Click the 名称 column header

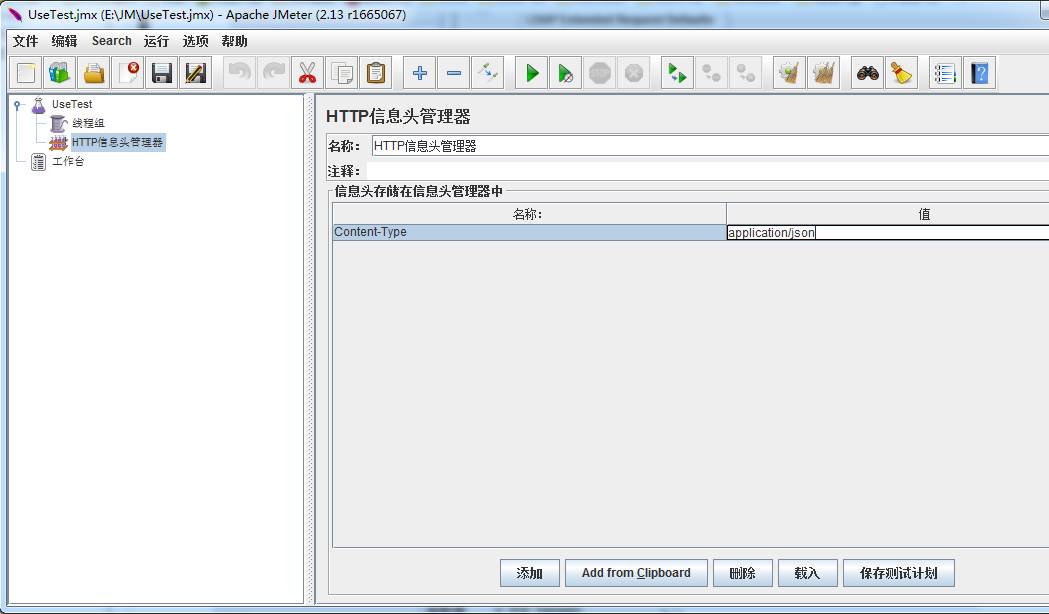click(x=529, y=214)
